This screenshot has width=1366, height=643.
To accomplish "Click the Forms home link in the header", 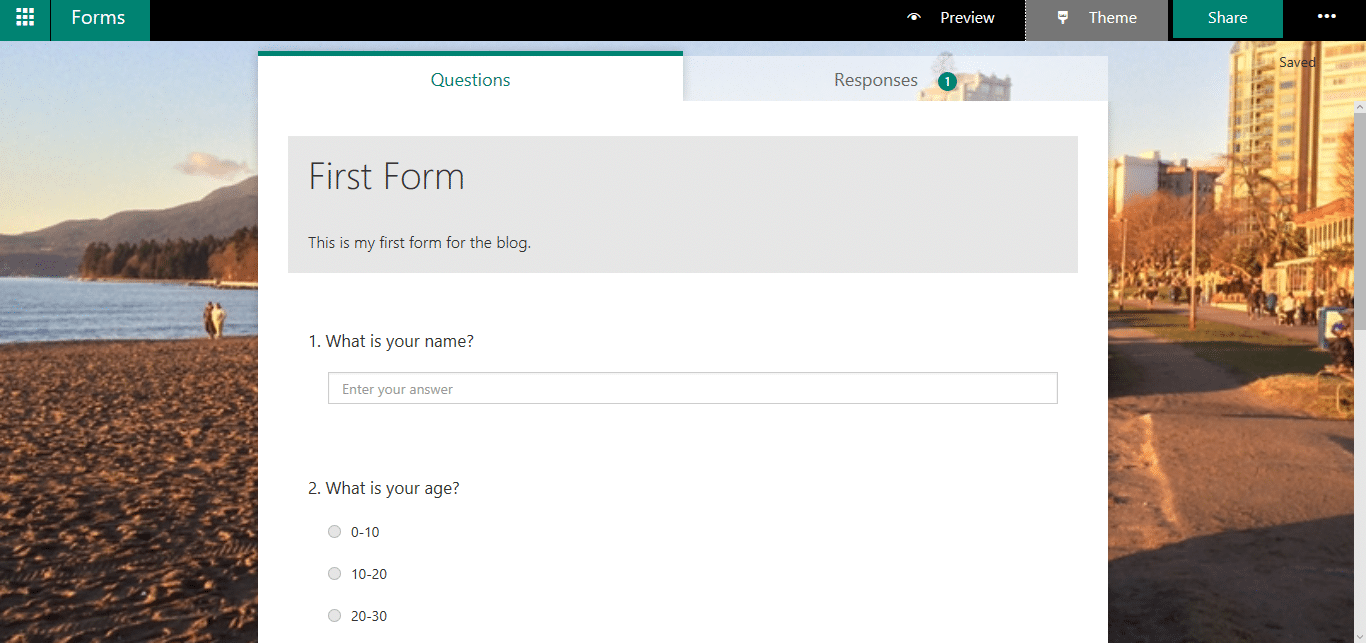I will click(97, 17).
